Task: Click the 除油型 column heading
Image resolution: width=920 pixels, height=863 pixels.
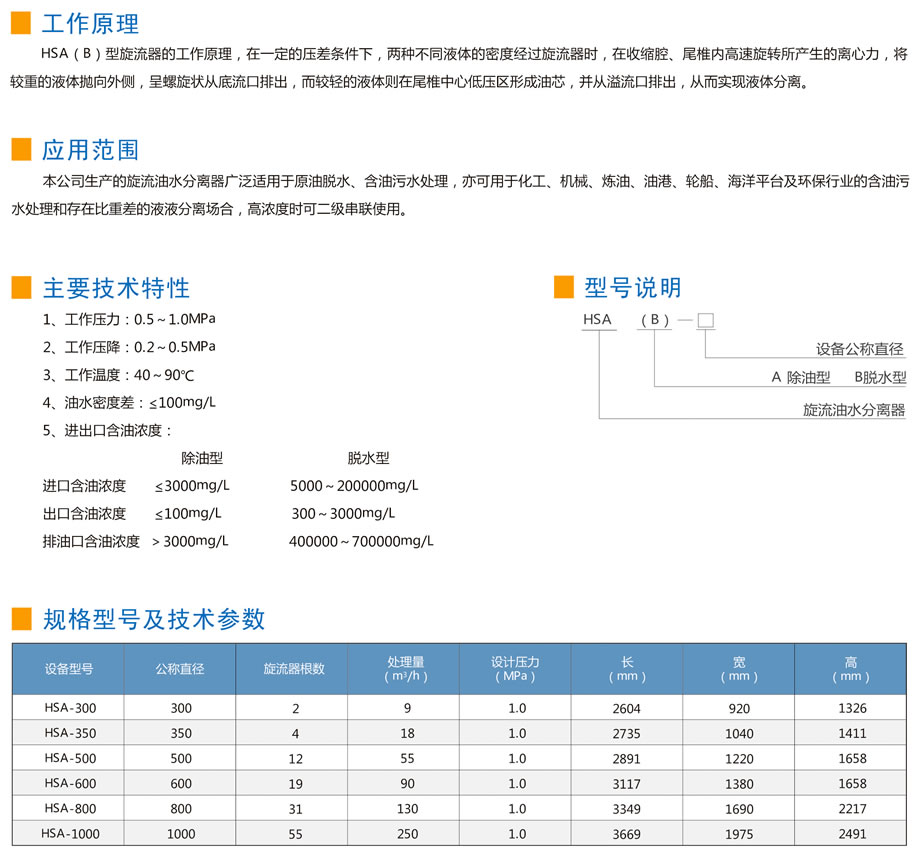Action: point(202,458)
